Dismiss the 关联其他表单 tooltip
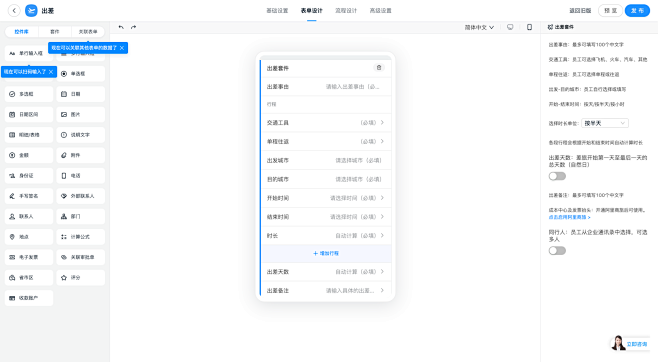658x362 pixels. pyautogui.click(x=122, y=48)
